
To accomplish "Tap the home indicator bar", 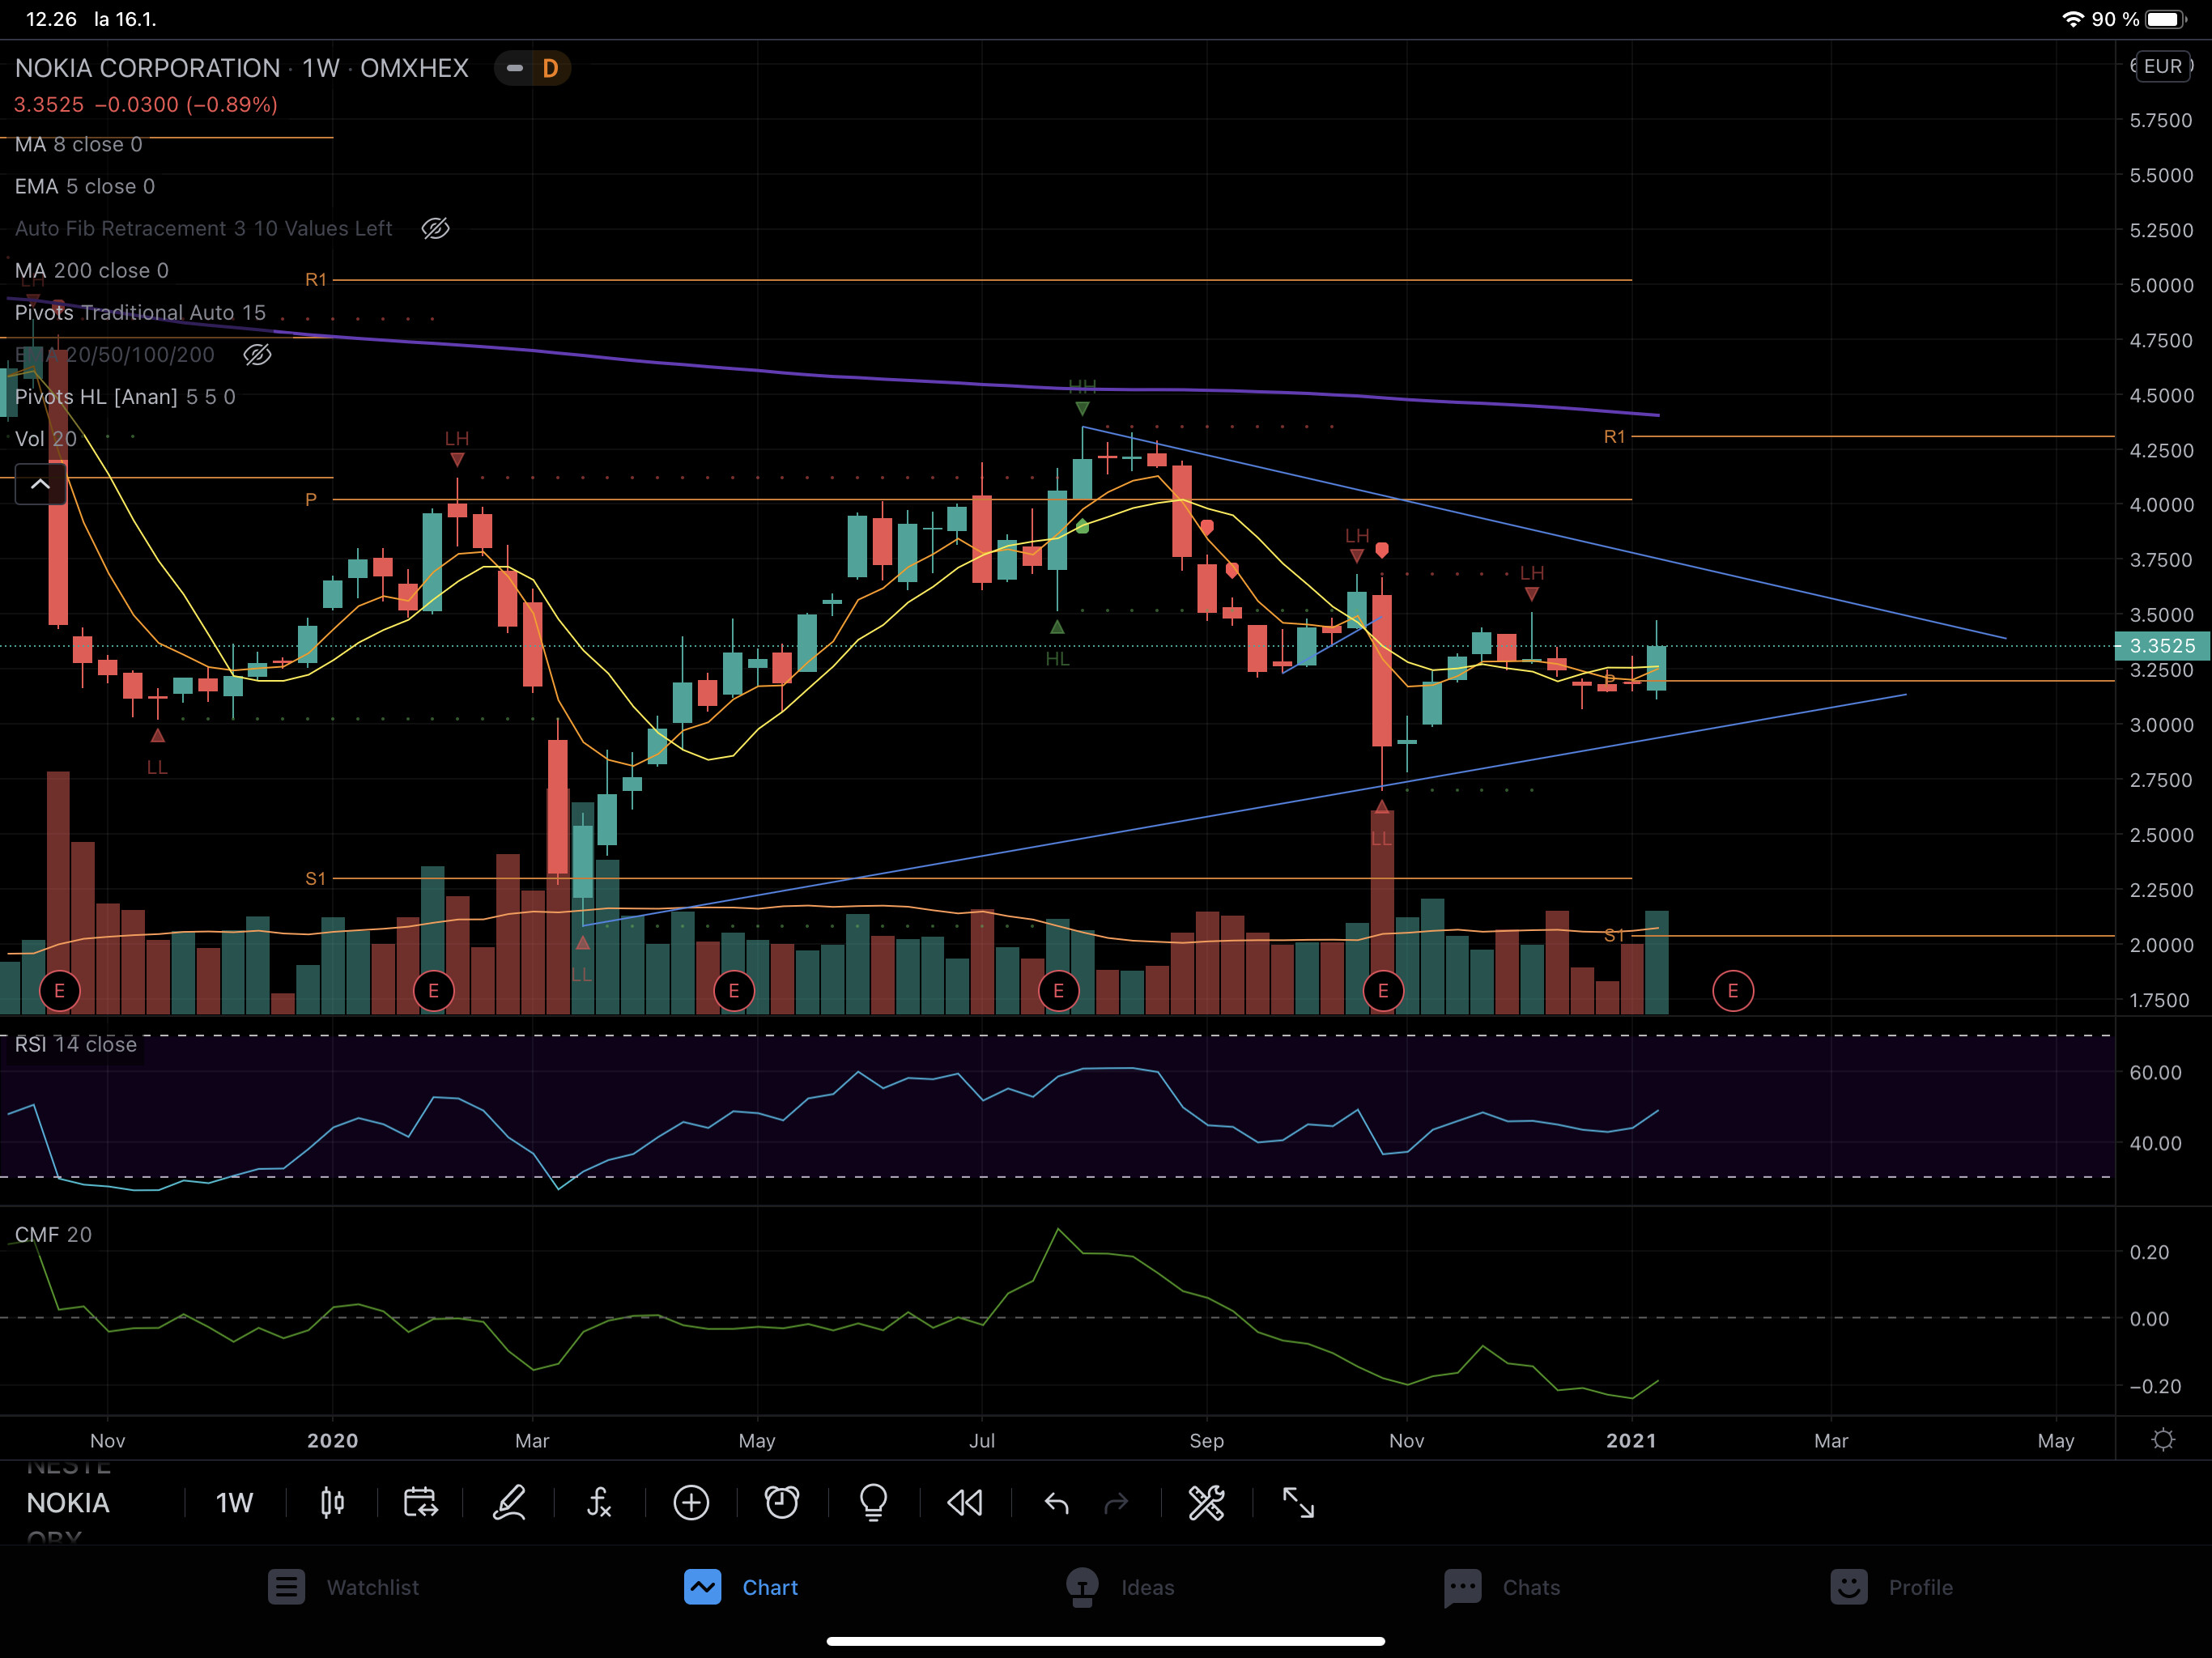I will click(1106, 1641).
